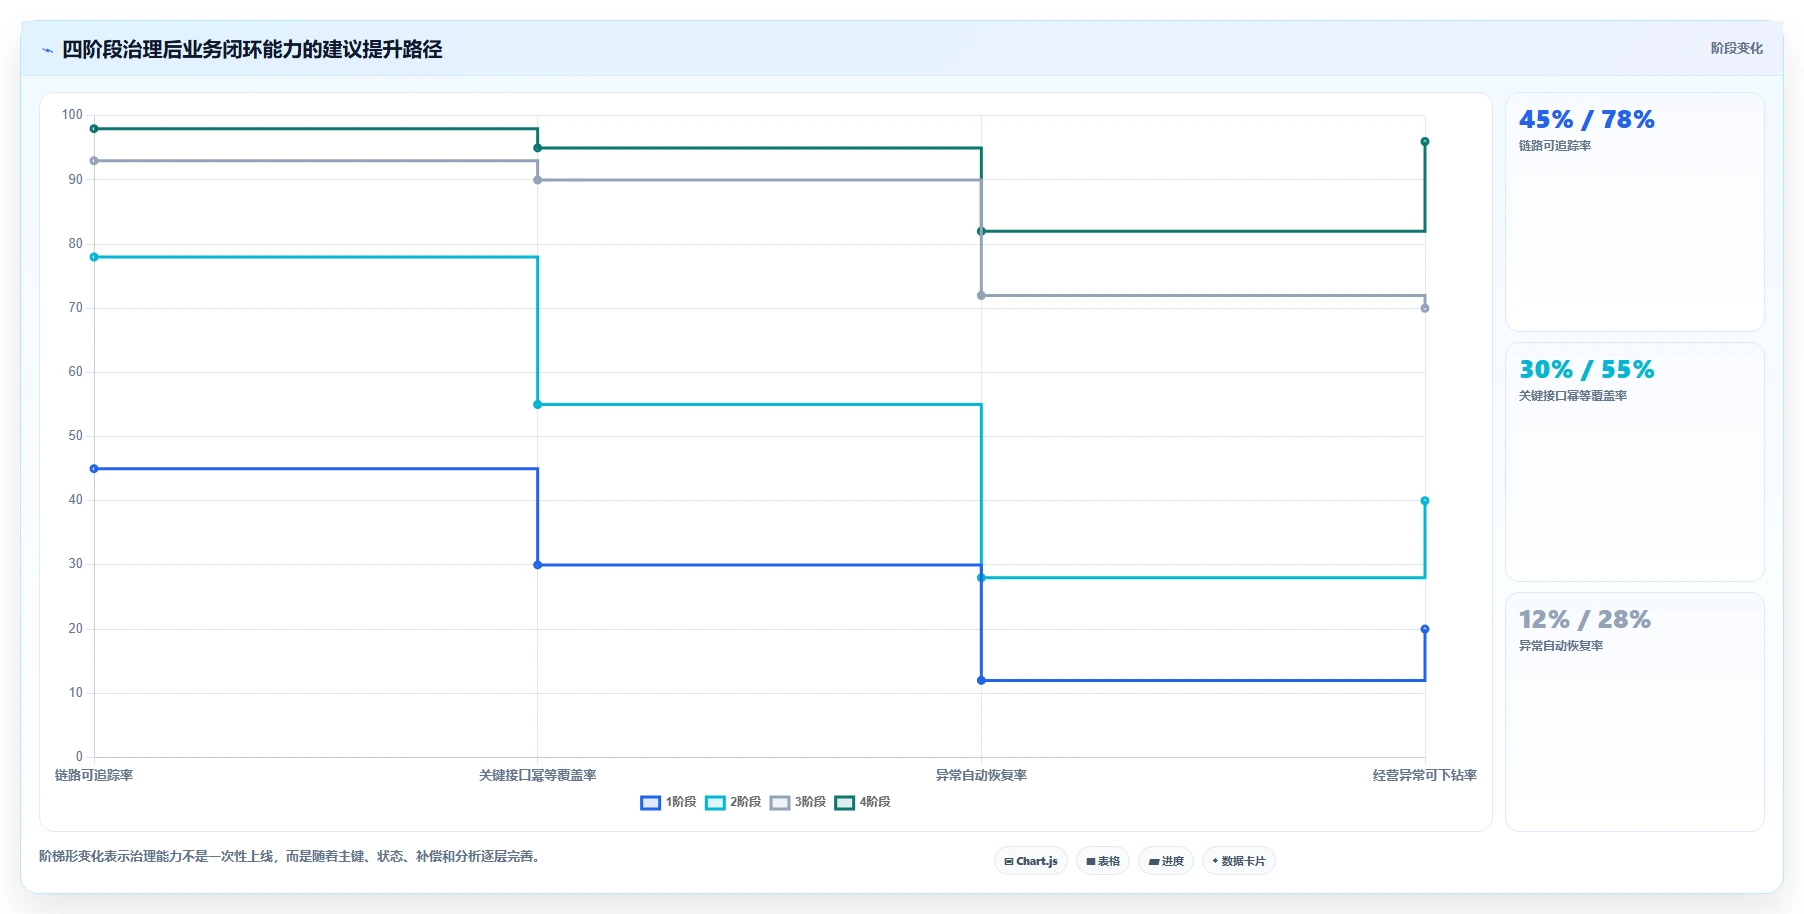This screenshot has height=914, width=1804.
Task: Click the 经营异常可下钻率 x-axis label
Action: pyautogui.click(x=1425, y=775)
